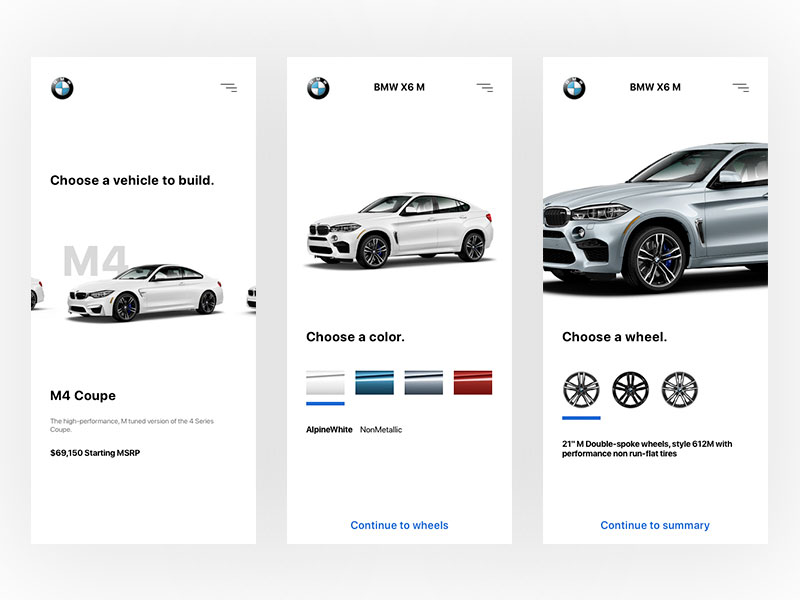
Task: Click the large grey M4 watermark text
Action: click(95, 261)
